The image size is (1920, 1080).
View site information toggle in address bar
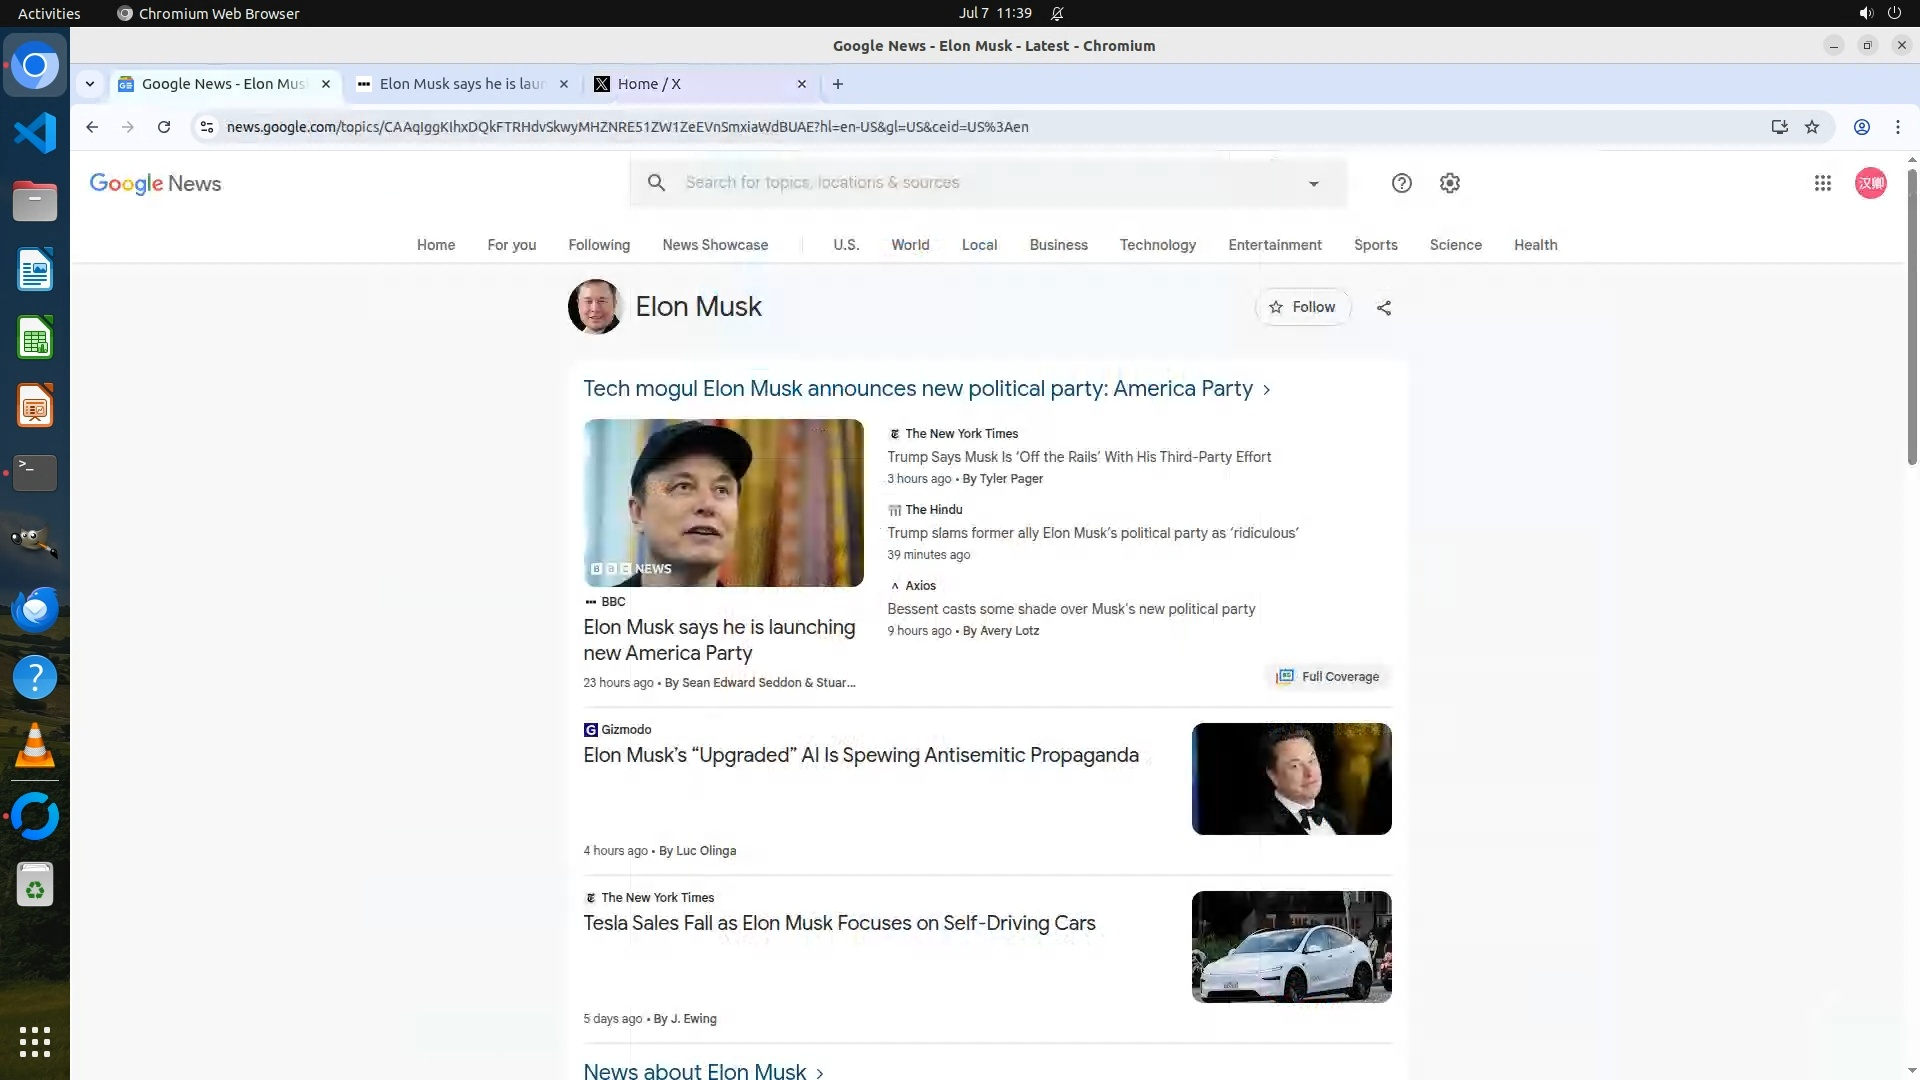[x=207, y=127]
